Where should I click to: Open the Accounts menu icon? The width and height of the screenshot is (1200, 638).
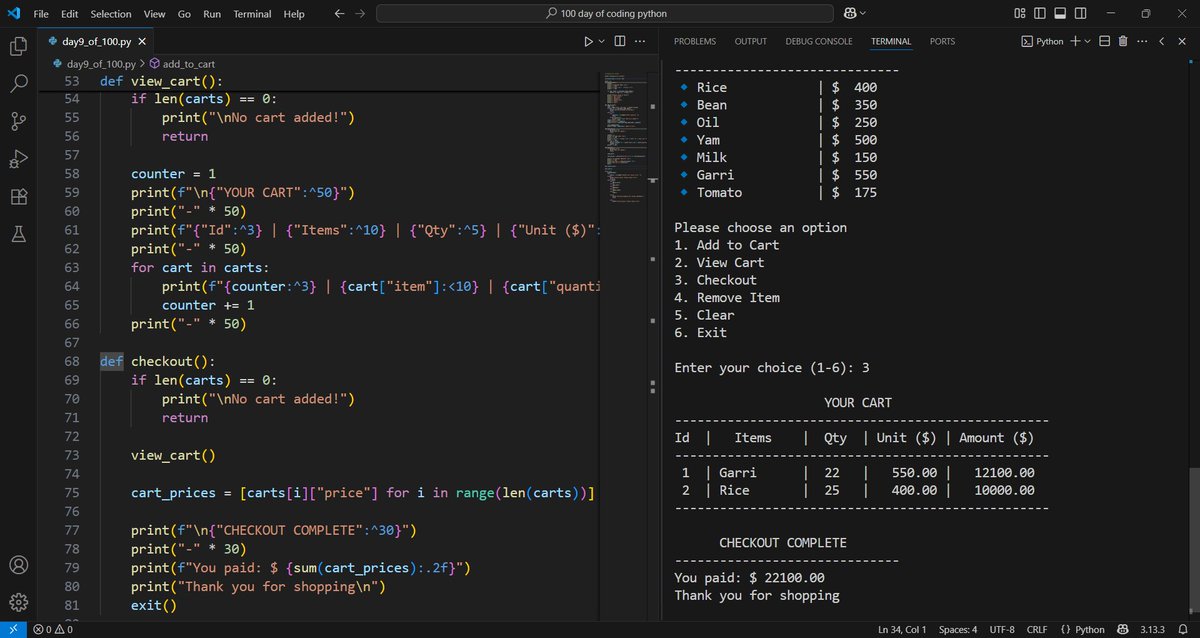pyautogui.click(x=18, y=564)
